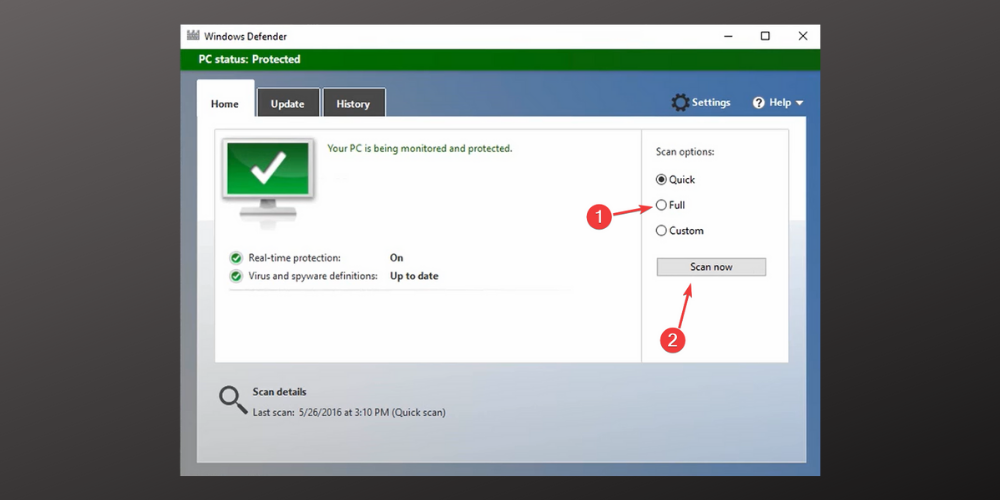
Task: Close the Windows Defender window
Action: point(802,36)
